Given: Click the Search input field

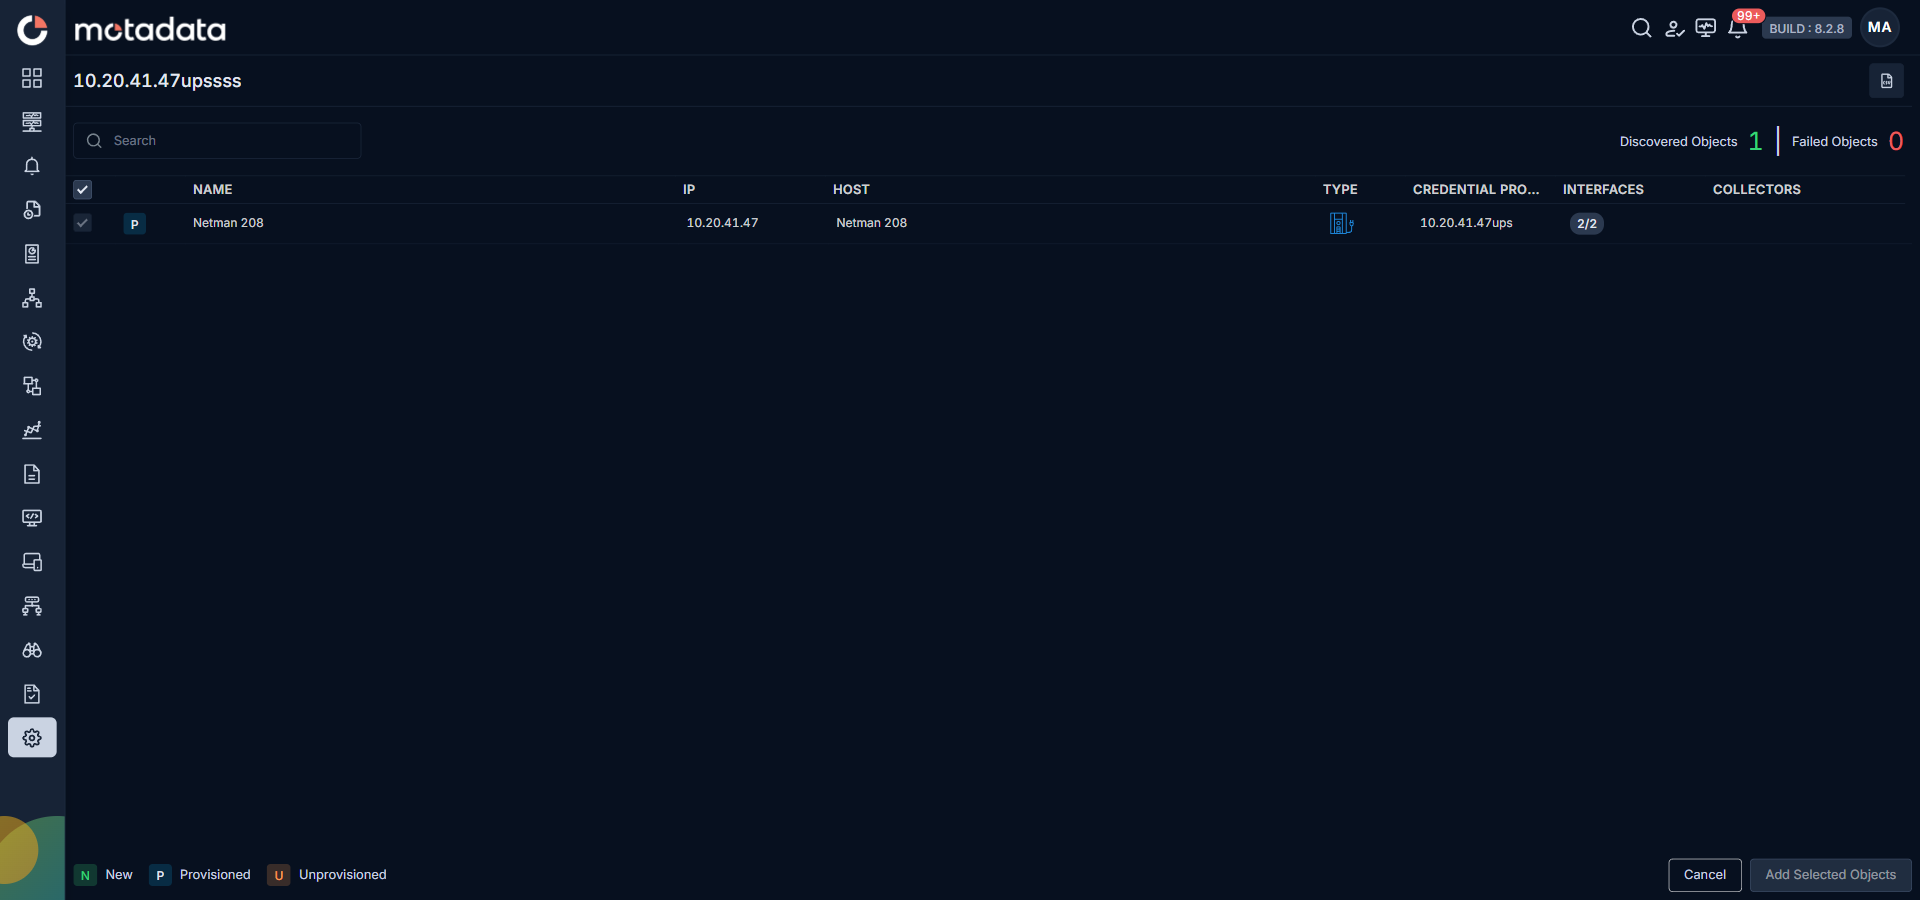Looking at the screenshot, I should point(217,141).
